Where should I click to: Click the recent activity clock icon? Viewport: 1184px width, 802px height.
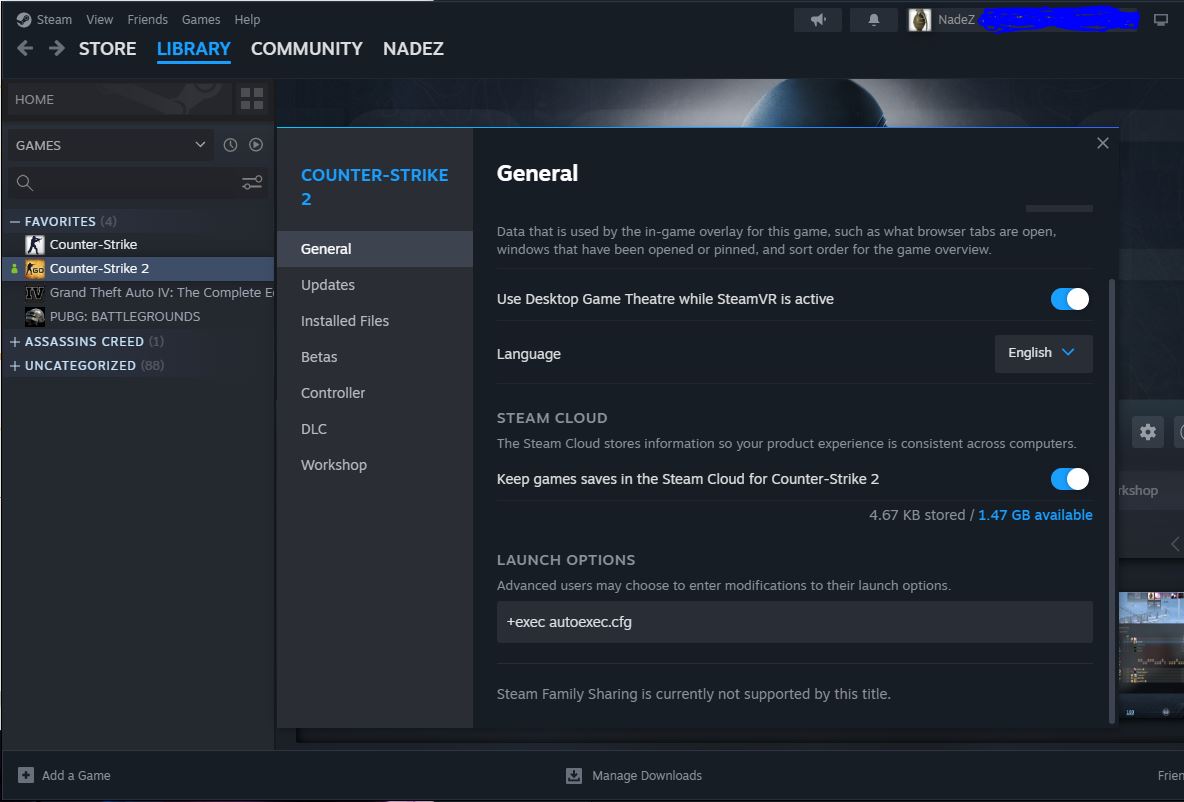point(230,145)
